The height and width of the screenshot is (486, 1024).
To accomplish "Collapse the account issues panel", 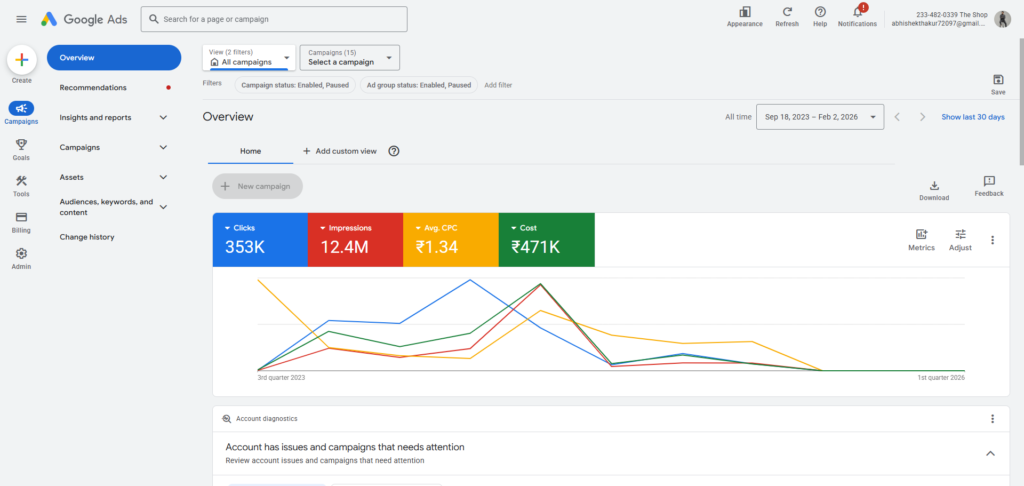I will click(x=990, y=453).
